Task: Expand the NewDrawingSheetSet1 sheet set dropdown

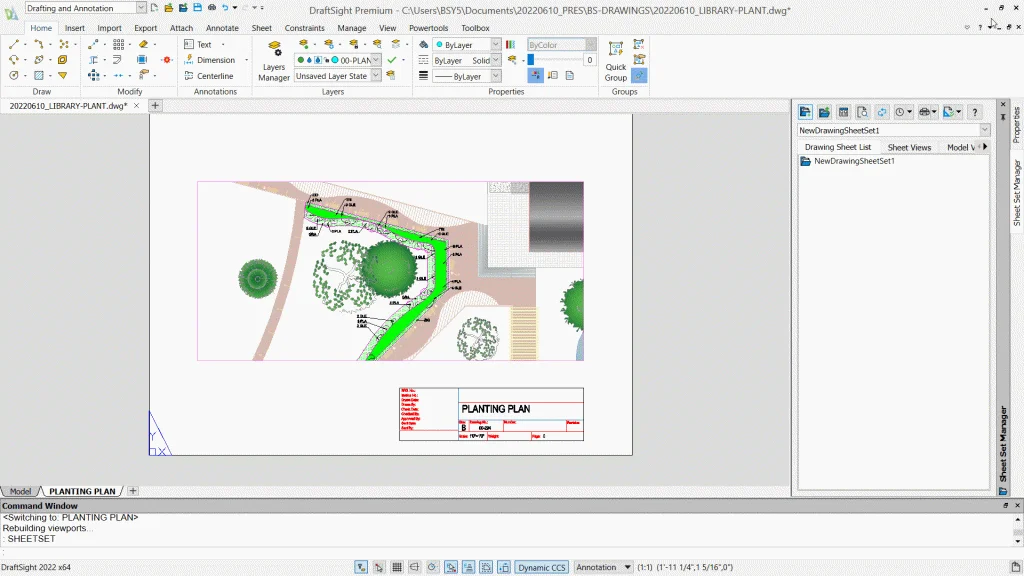Action: tap(985, 130)
